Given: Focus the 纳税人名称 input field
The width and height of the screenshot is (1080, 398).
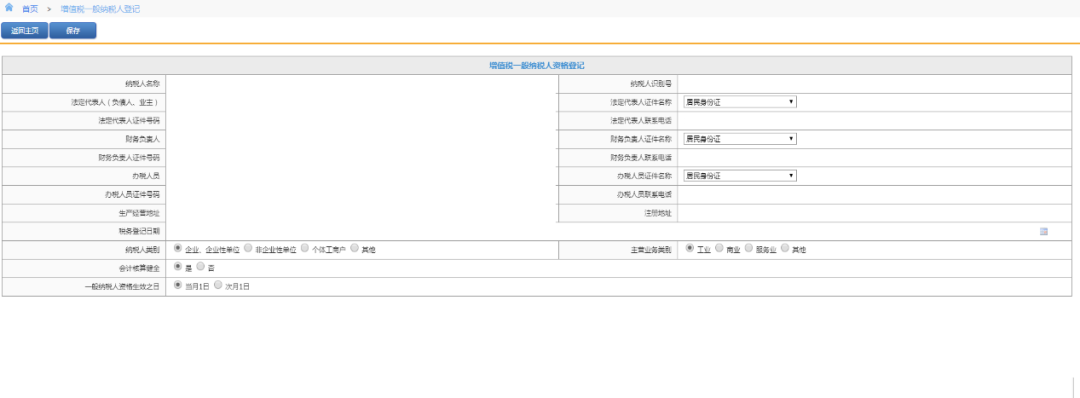Looking at the screenshot, I should (x=361, y=83).
